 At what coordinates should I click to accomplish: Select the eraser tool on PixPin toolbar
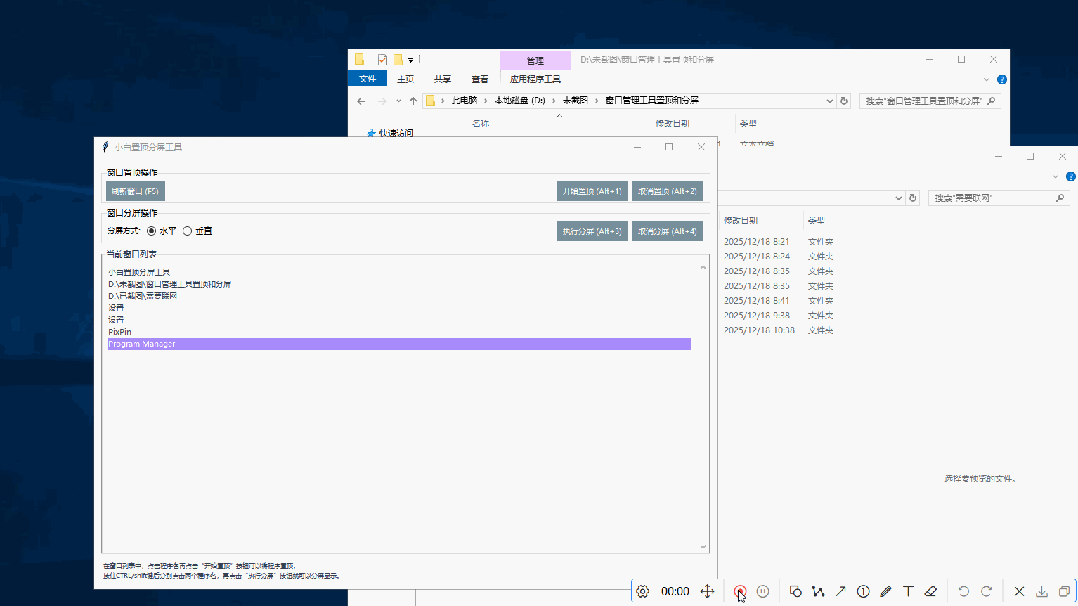point(931,592)
